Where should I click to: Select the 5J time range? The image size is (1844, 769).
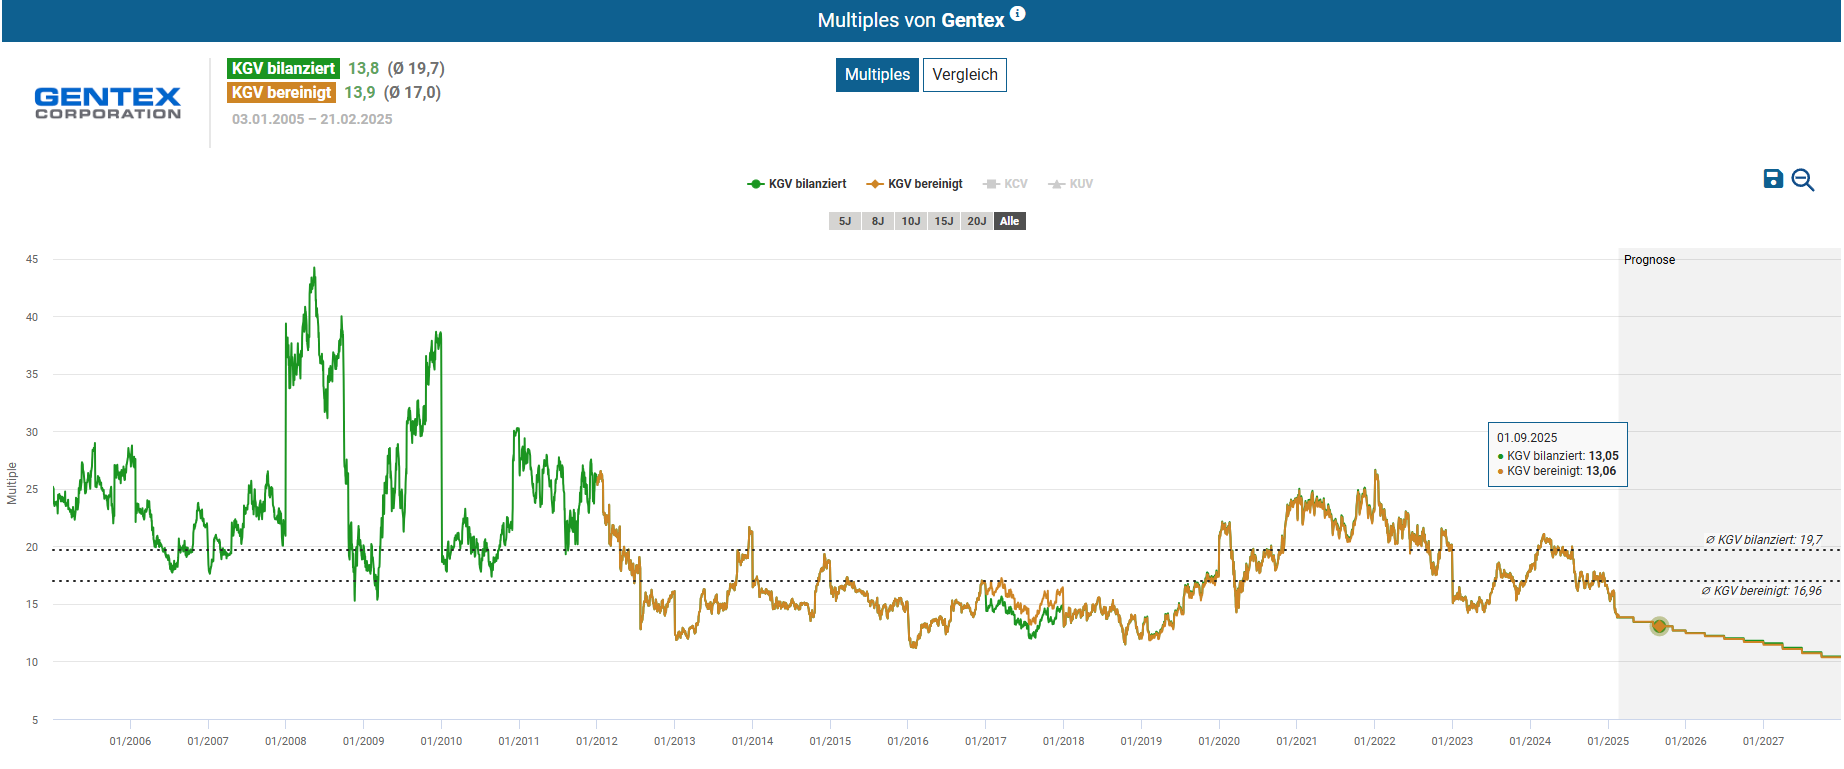tap(845, 221)
